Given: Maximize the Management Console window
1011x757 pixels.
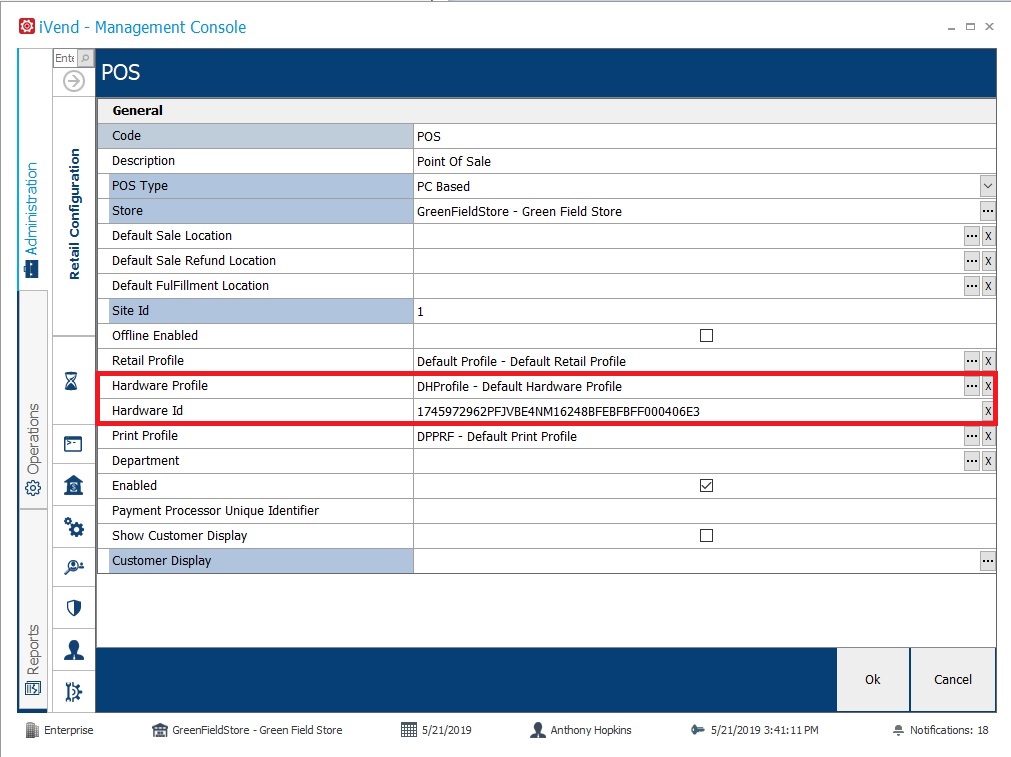Looking at the screenshot, I should pyautogui.click(x=970, y=26).
